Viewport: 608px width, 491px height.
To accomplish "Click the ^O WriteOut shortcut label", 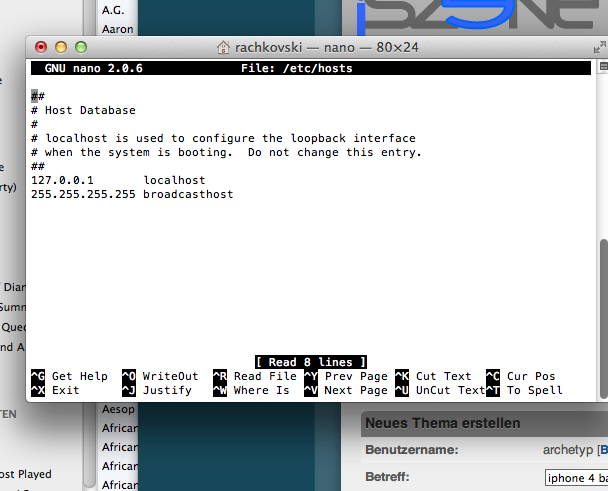I will click(x=160, y=376).
